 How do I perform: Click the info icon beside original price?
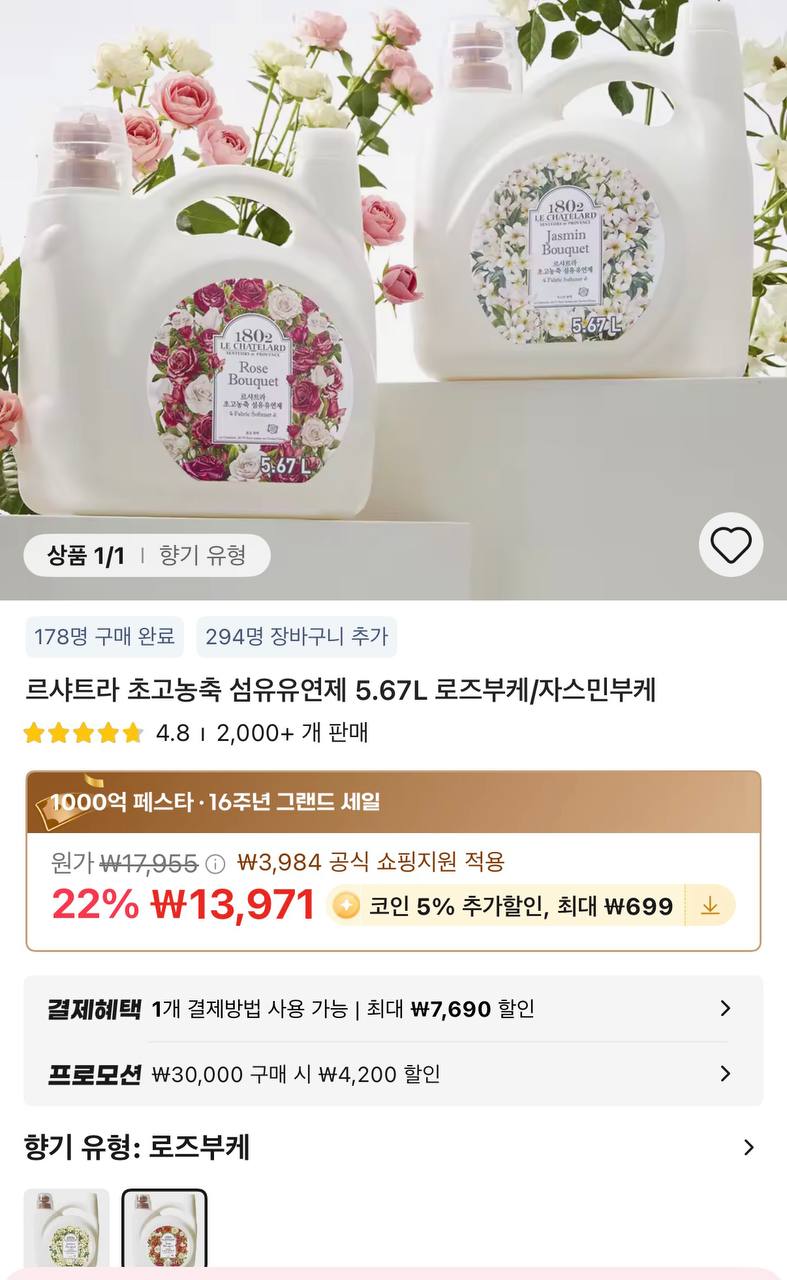[x=215, y=863]
